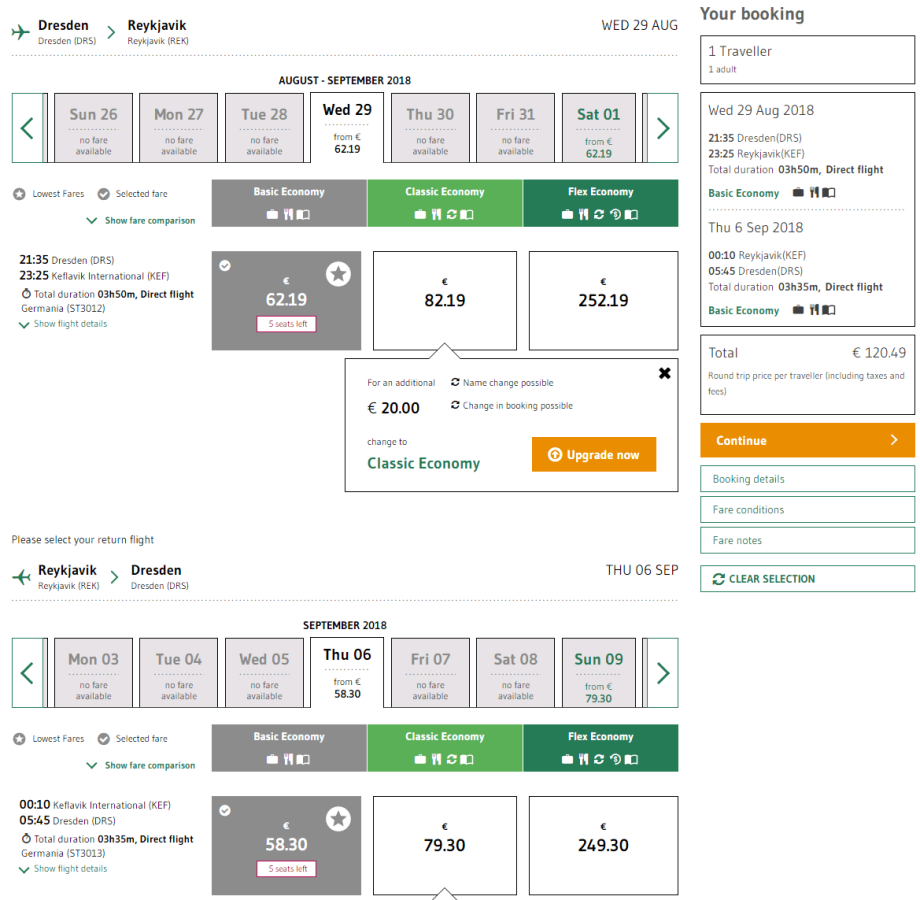Select Sat 01 outbound date tab
The height and width of the screenshot is (900, 920).
(598, 128)
